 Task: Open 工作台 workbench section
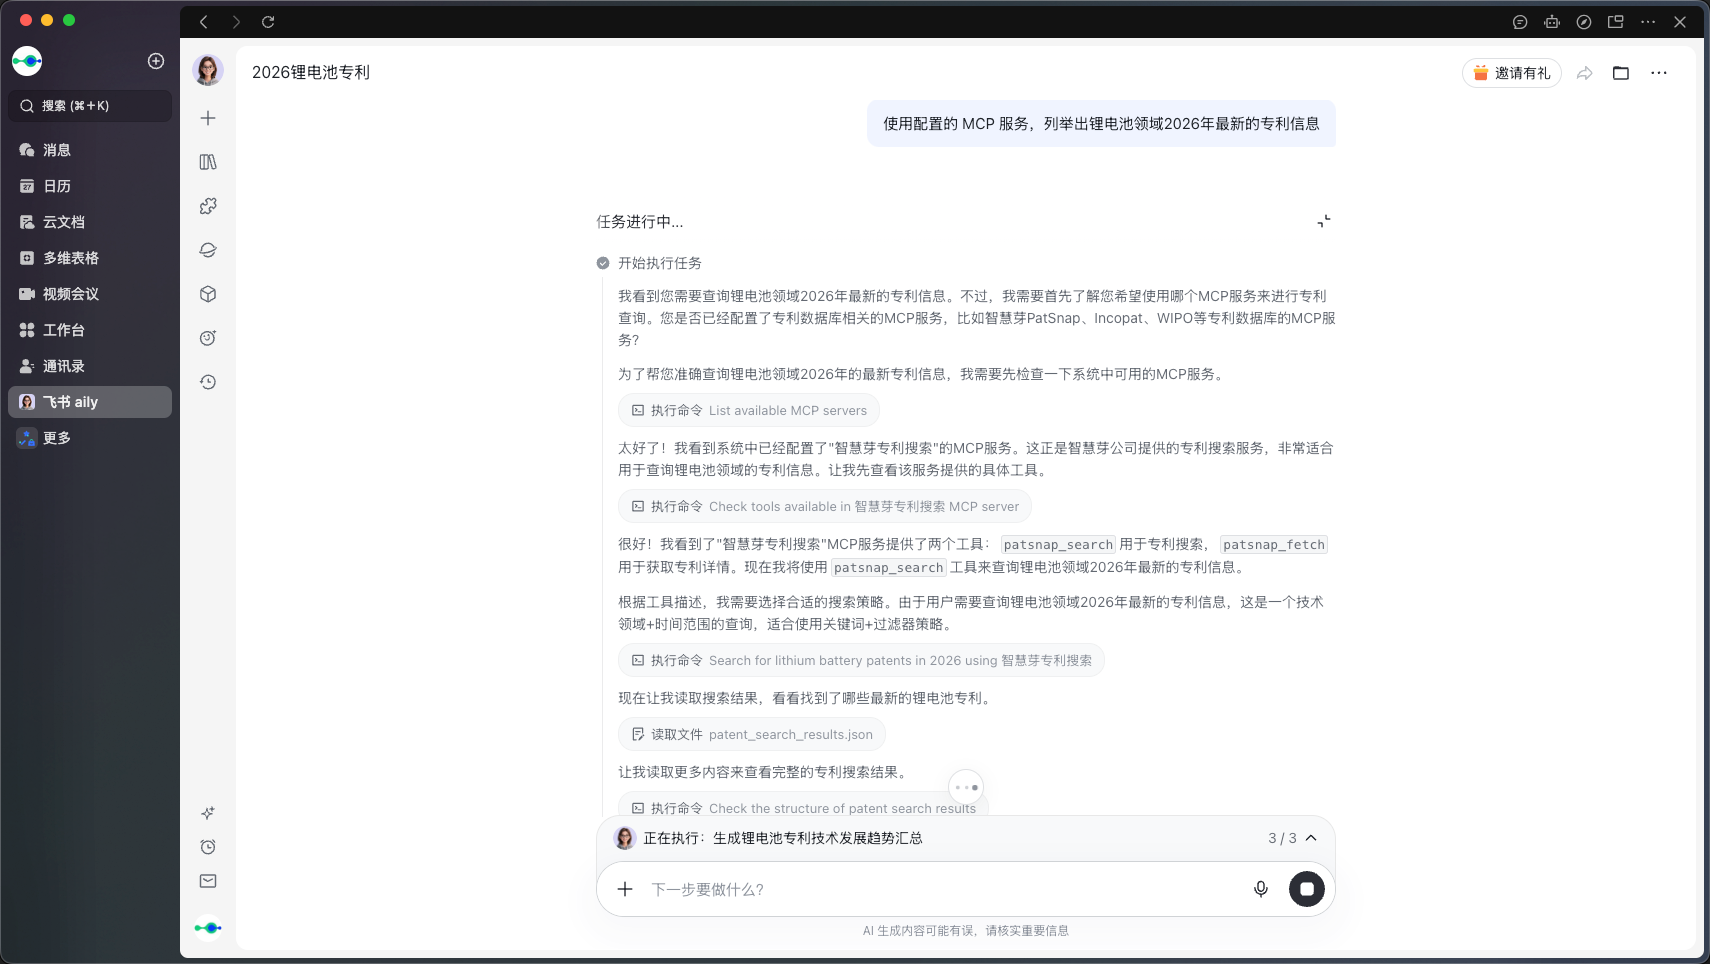click(90, 330)
